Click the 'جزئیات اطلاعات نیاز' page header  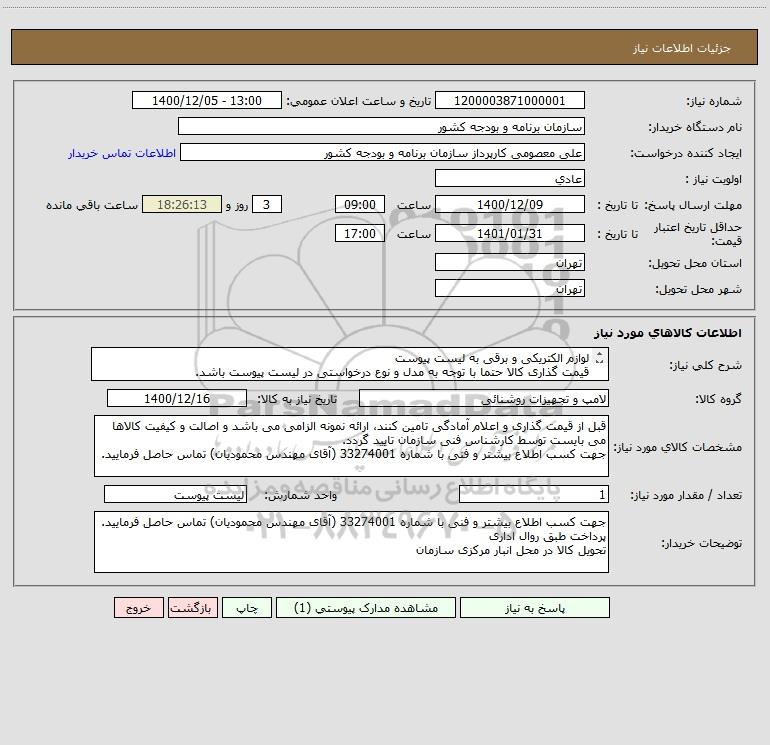[x=681, y=48]
